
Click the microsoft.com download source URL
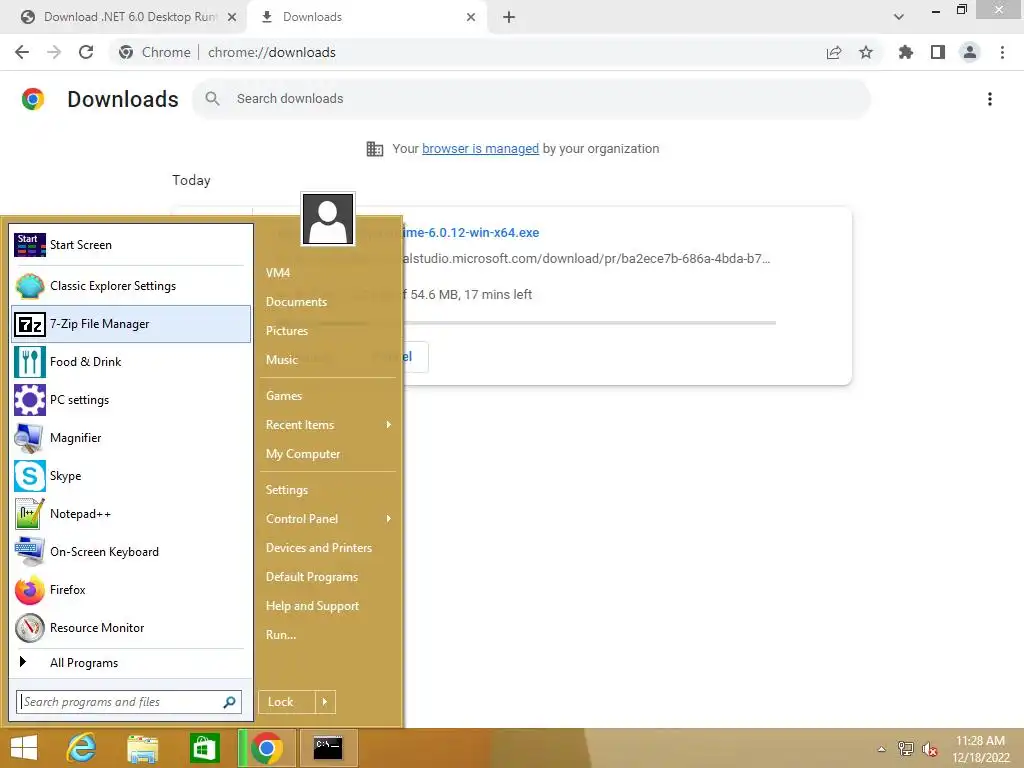[x=586, y=259]
